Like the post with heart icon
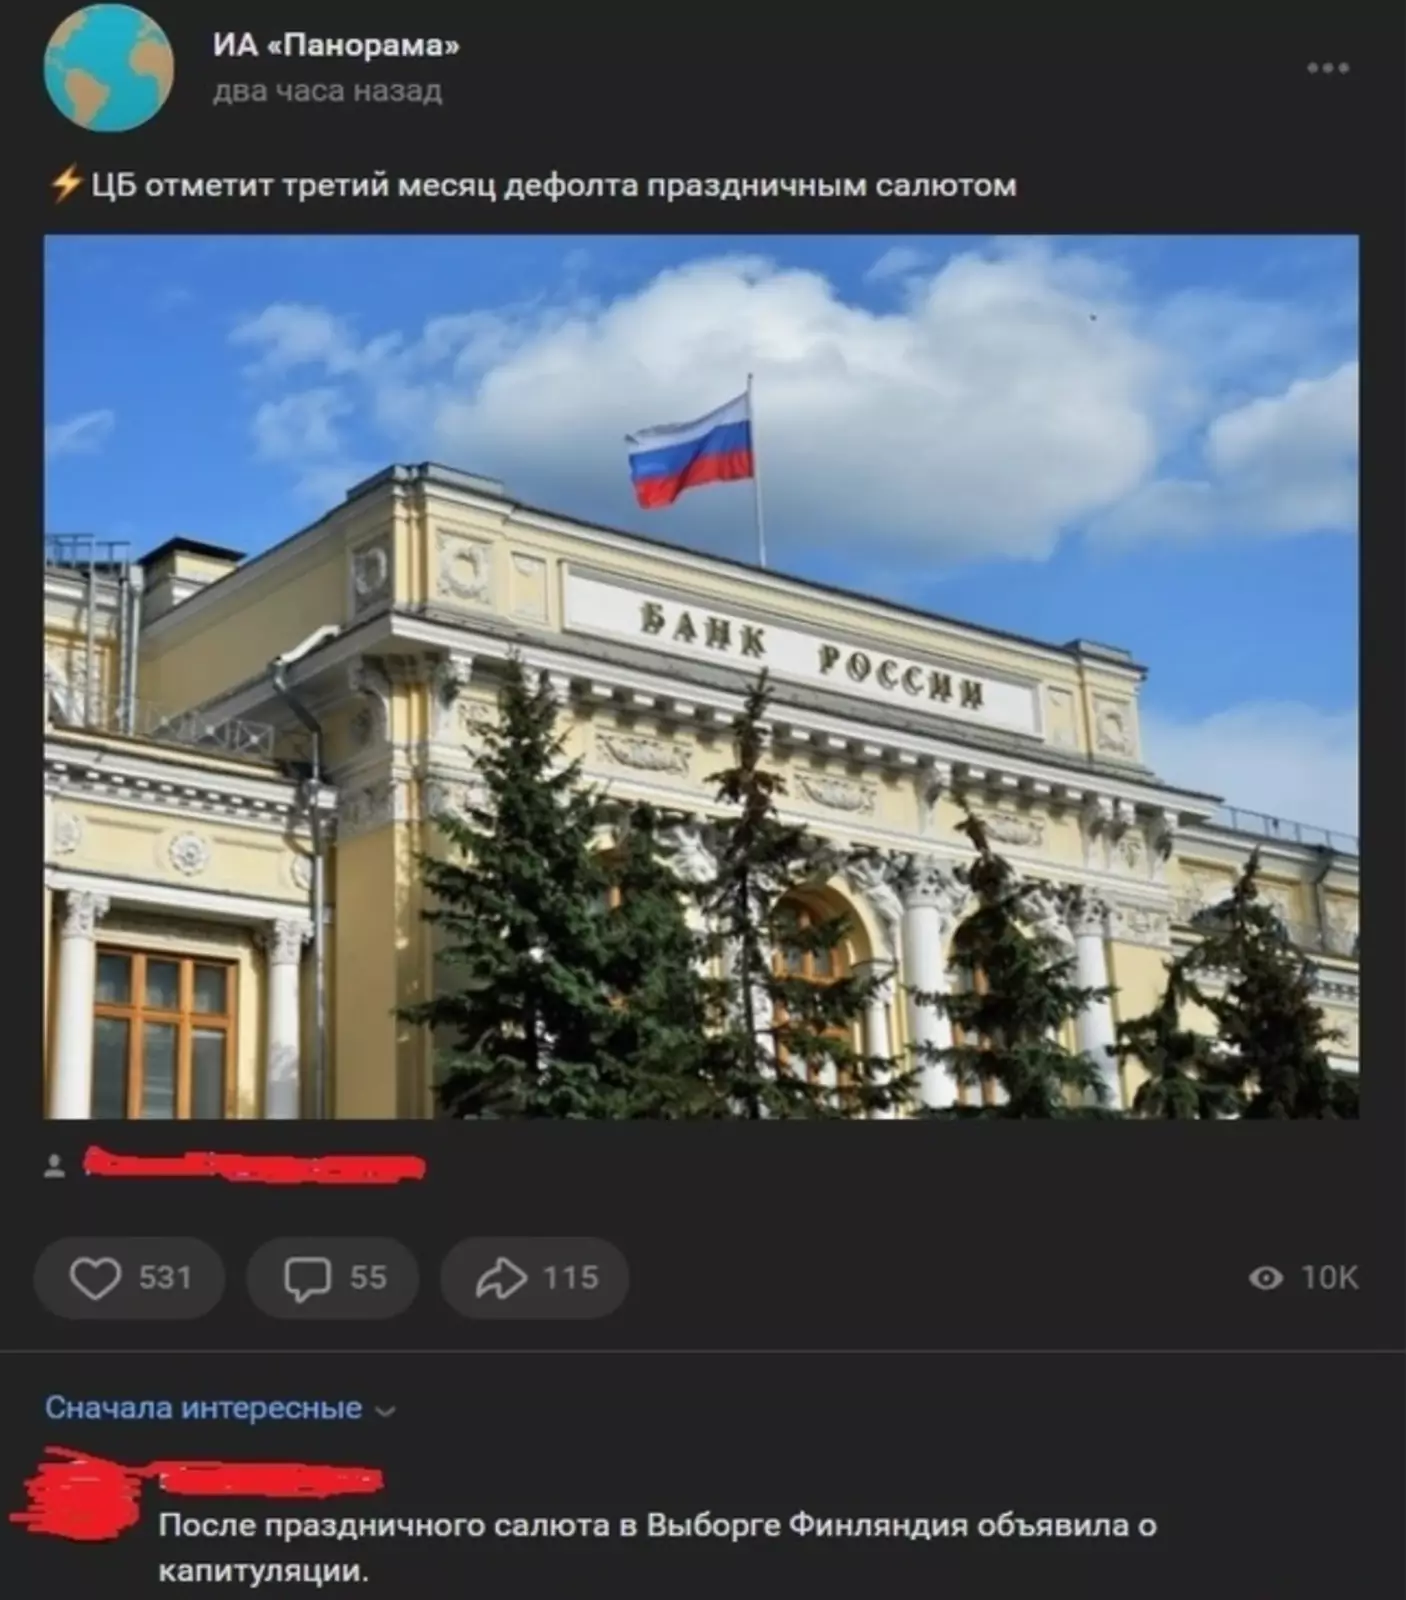Viewport: 1406px width, 1600px height. [x=95, y=1278]
